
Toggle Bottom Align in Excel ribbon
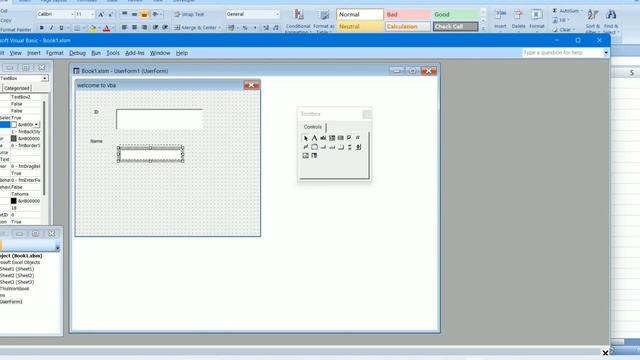[x=144, y=14]
